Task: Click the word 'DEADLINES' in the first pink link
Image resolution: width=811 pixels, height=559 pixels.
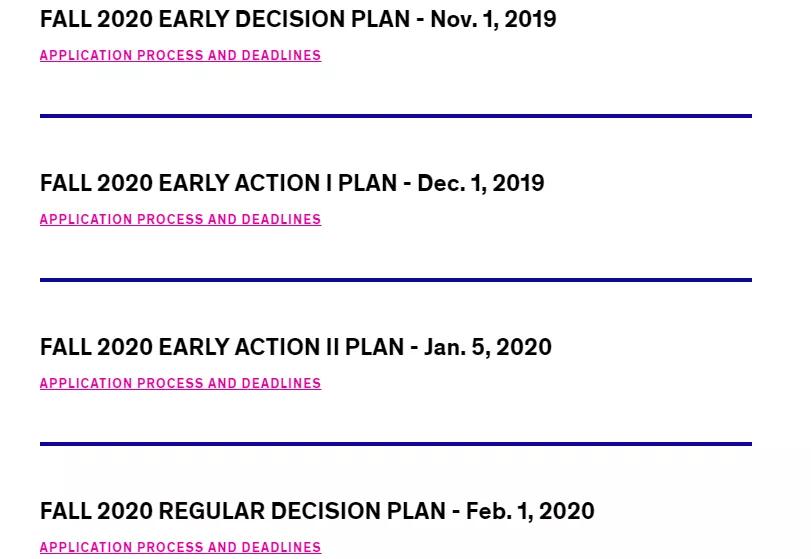Action: (x=281, y=55)
